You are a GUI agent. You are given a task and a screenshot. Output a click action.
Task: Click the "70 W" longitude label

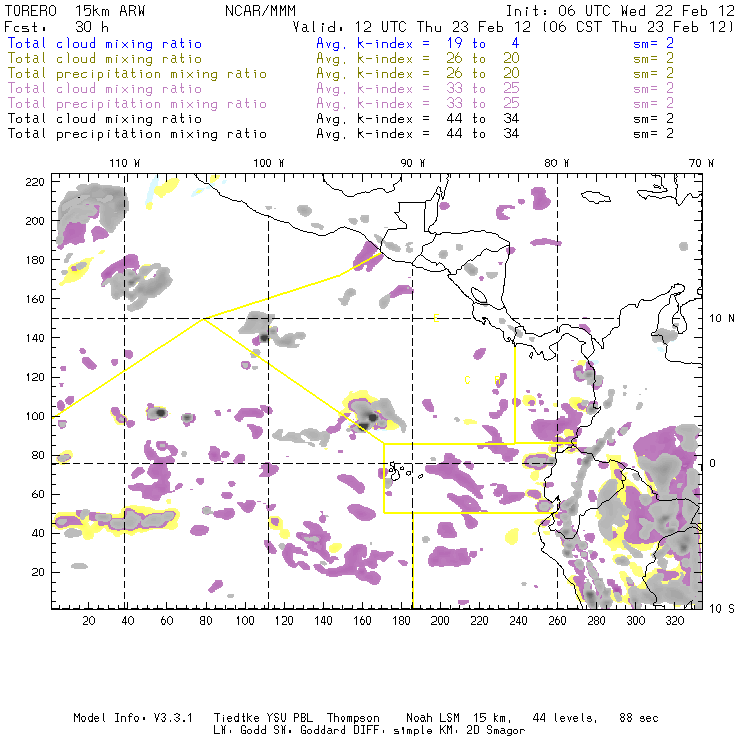pos(701,163)
